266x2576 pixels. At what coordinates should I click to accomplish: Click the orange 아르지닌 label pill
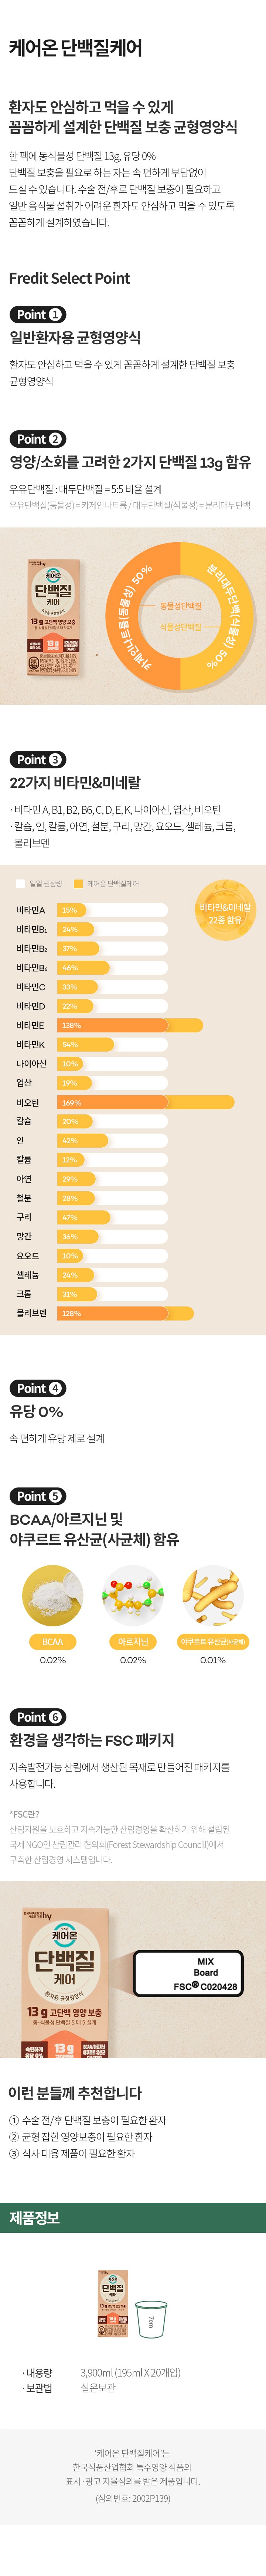coord(133,1642)
